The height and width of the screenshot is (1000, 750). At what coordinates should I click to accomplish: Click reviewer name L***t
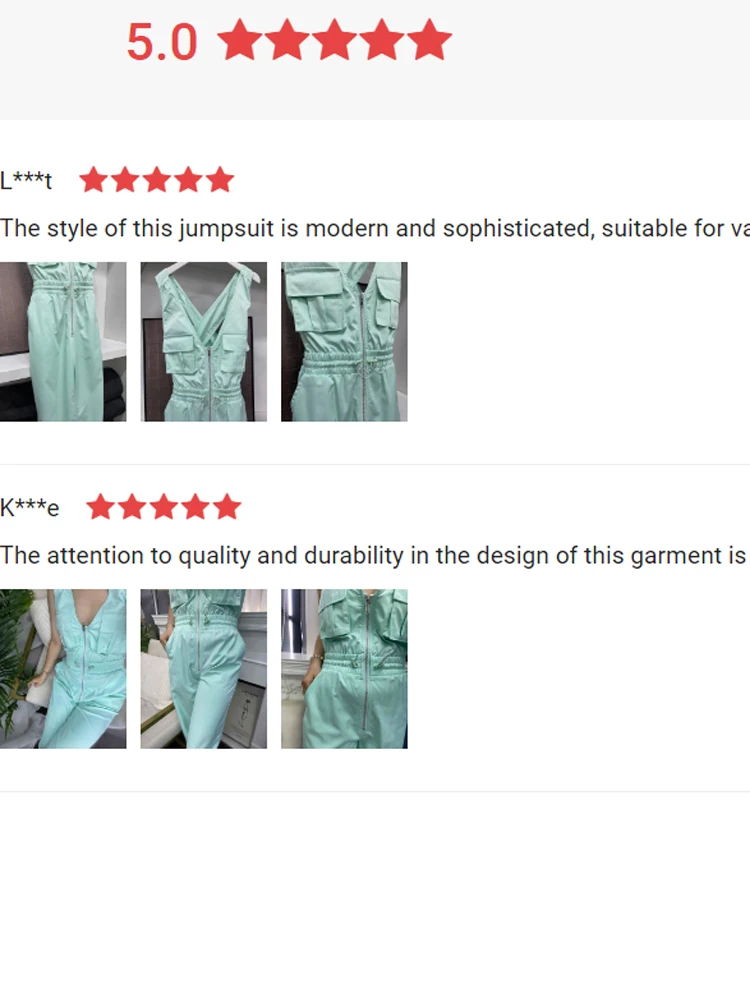pos(26,180)
